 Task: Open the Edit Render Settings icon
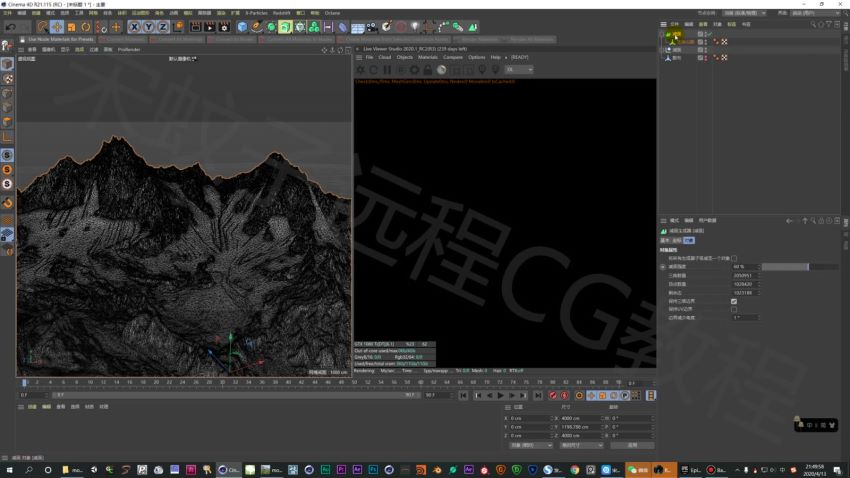(x=224, y=27)
